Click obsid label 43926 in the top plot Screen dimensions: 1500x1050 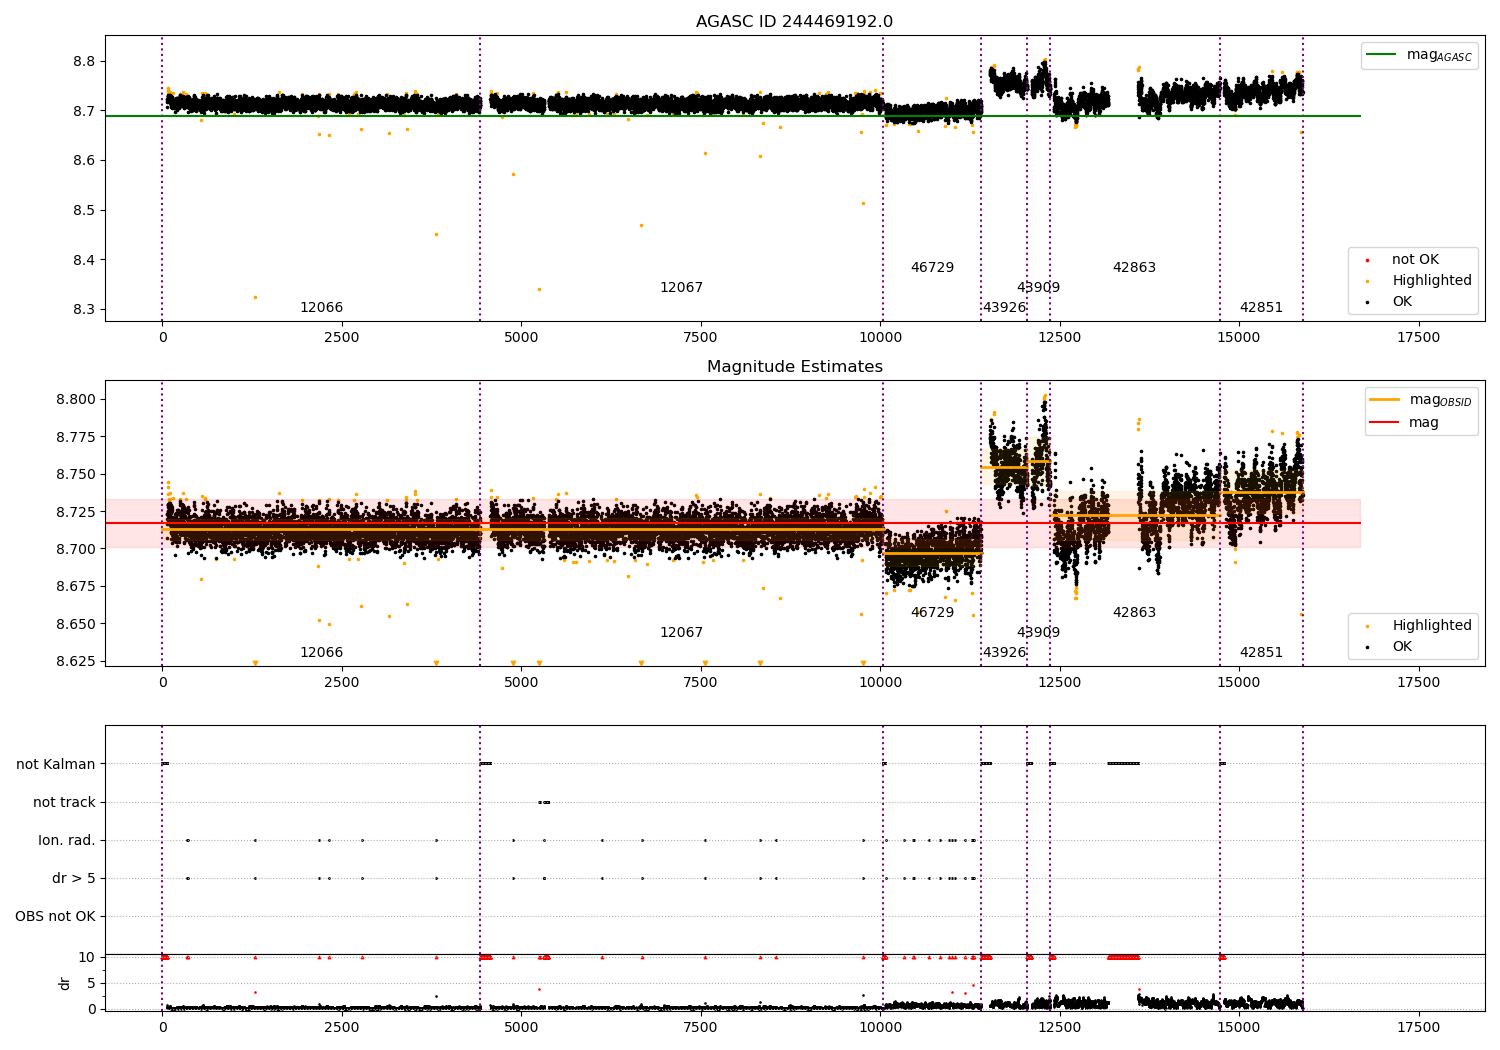[x=1004, y=308]
